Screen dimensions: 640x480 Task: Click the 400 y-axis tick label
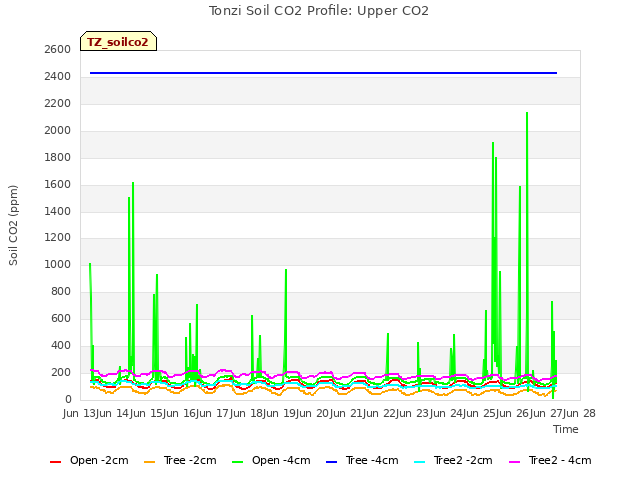[61, 345]
